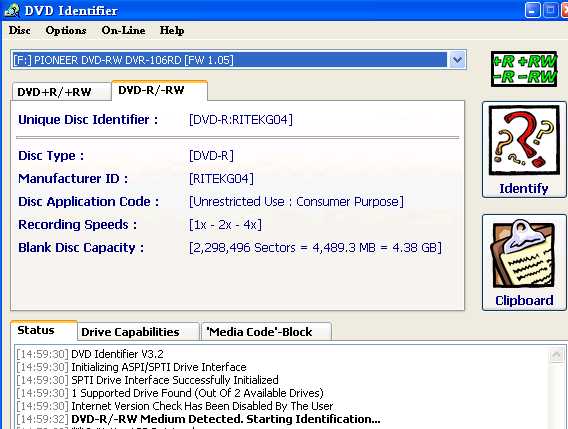Open the Disc menu
The image size is (568, 429).
[20, 30]
